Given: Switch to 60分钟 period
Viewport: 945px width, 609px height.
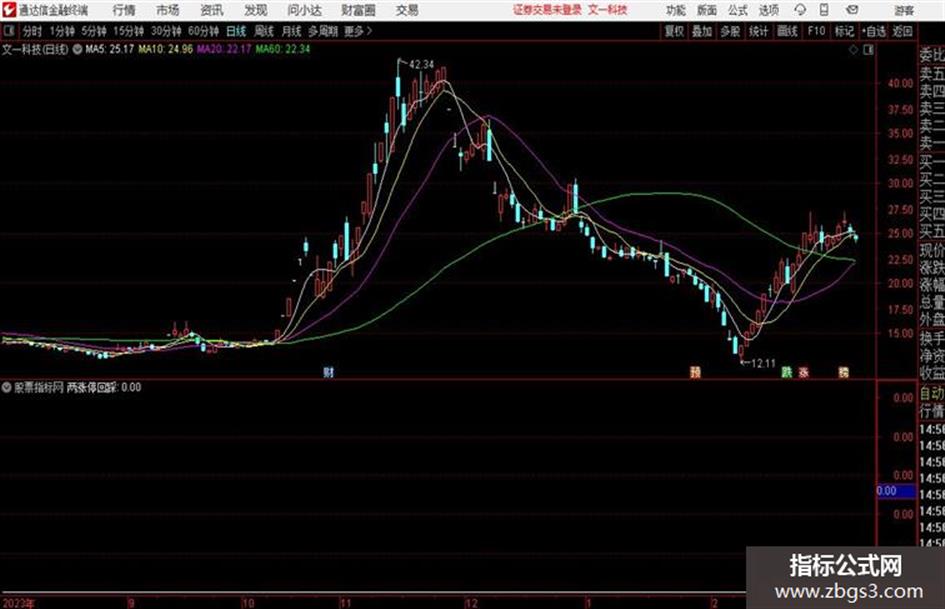Looking at the screenshot, I should pos(203,31).
